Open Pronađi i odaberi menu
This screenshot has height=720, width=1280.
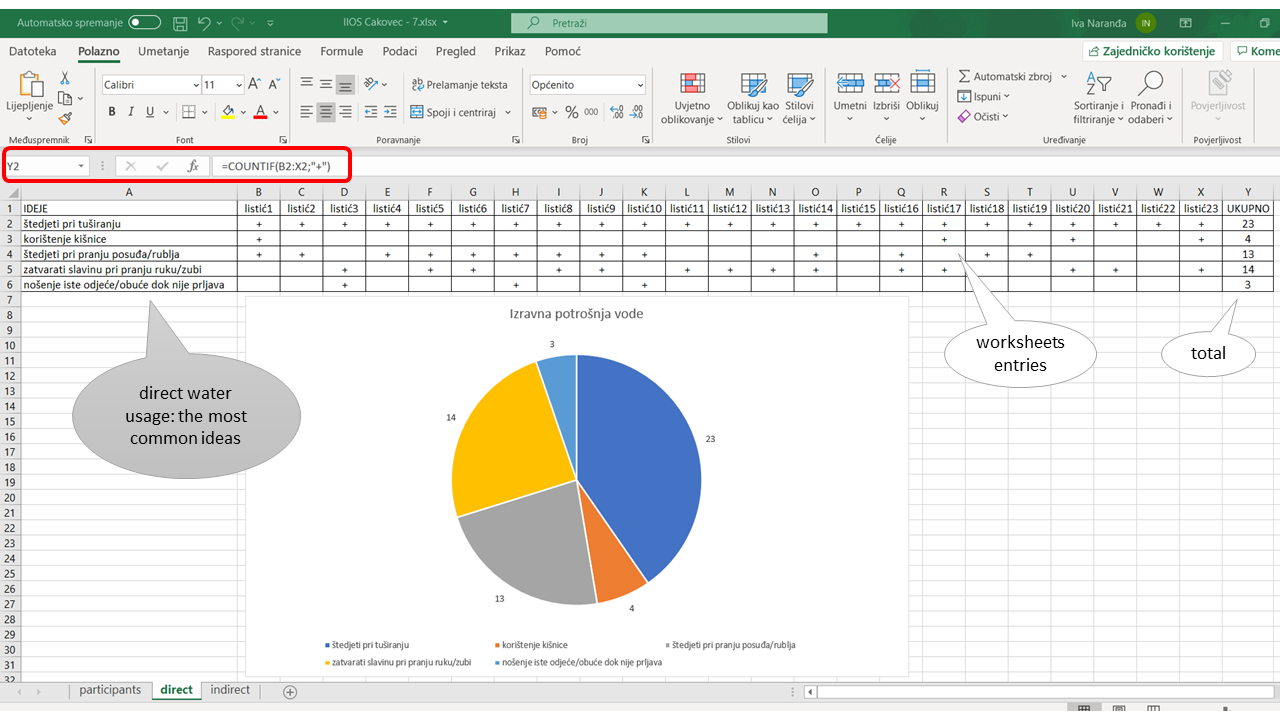tap(1151, 98)
